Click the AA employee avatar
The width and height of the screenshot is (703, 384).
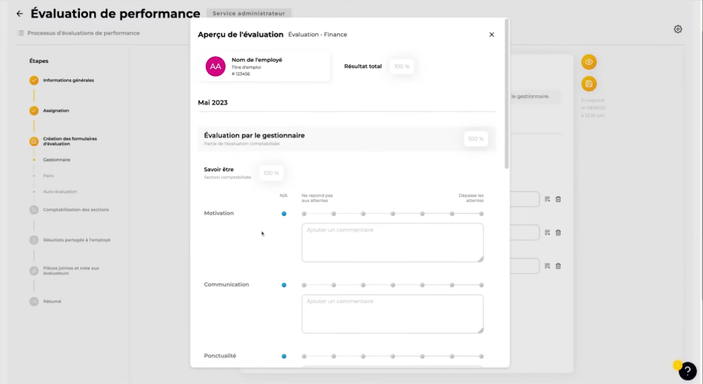pyautogui.click(x=216, y=66)
